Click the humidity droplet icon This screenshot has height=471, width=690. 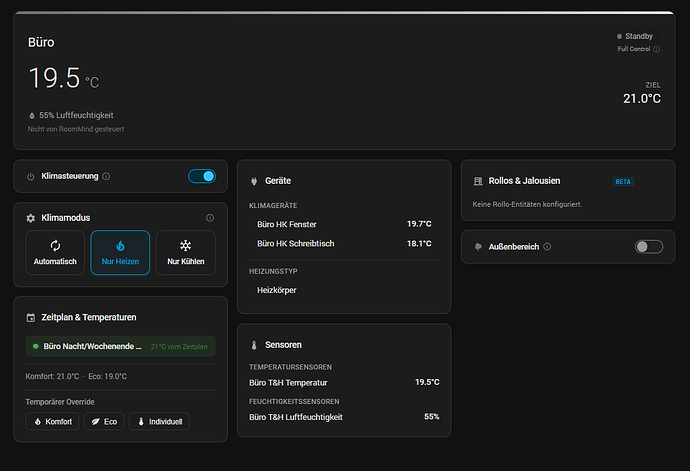click(32, 116)
